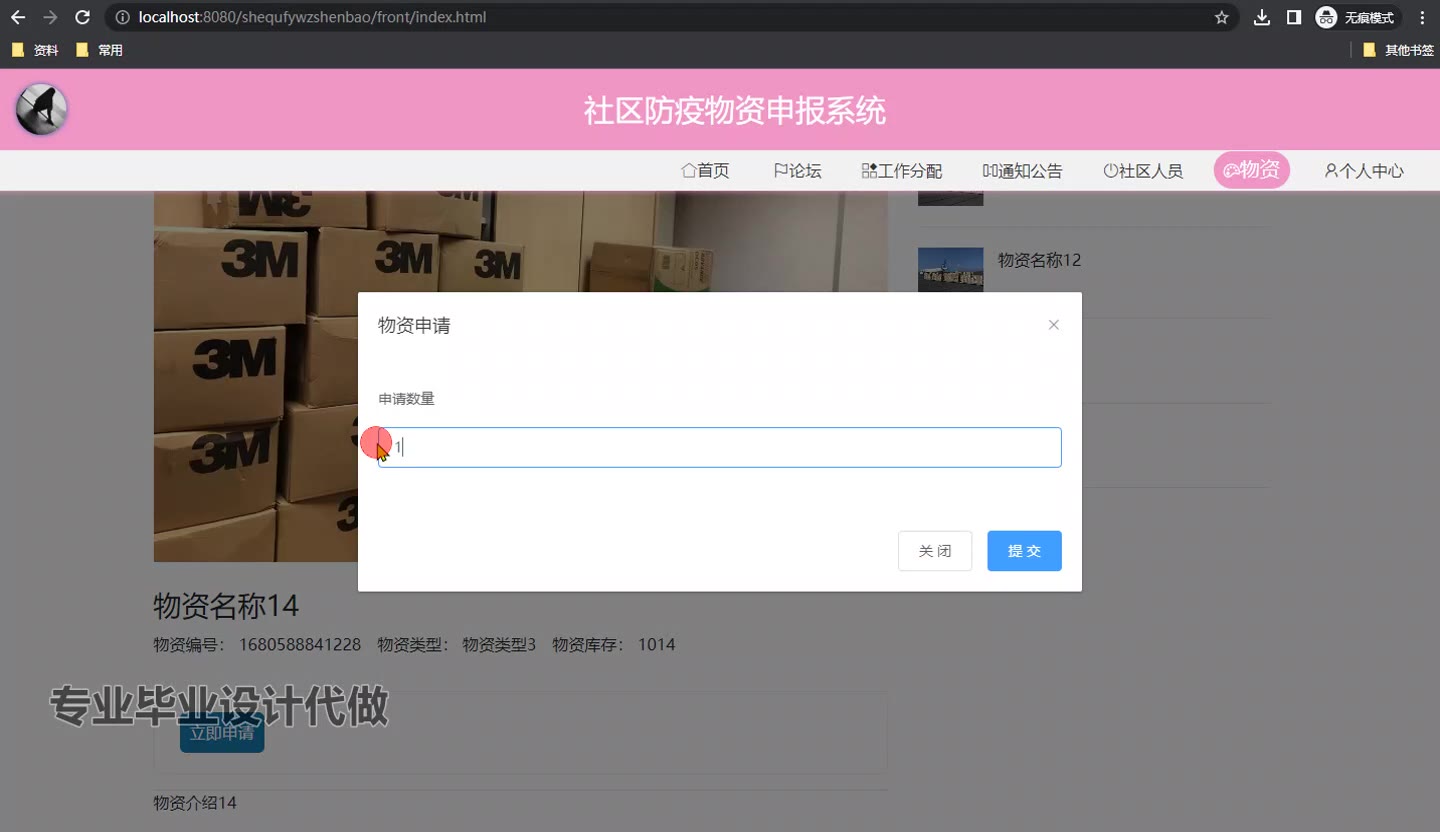Click the 立即申请 button
The image size is (1440, 832).
(x=222, y=732)
